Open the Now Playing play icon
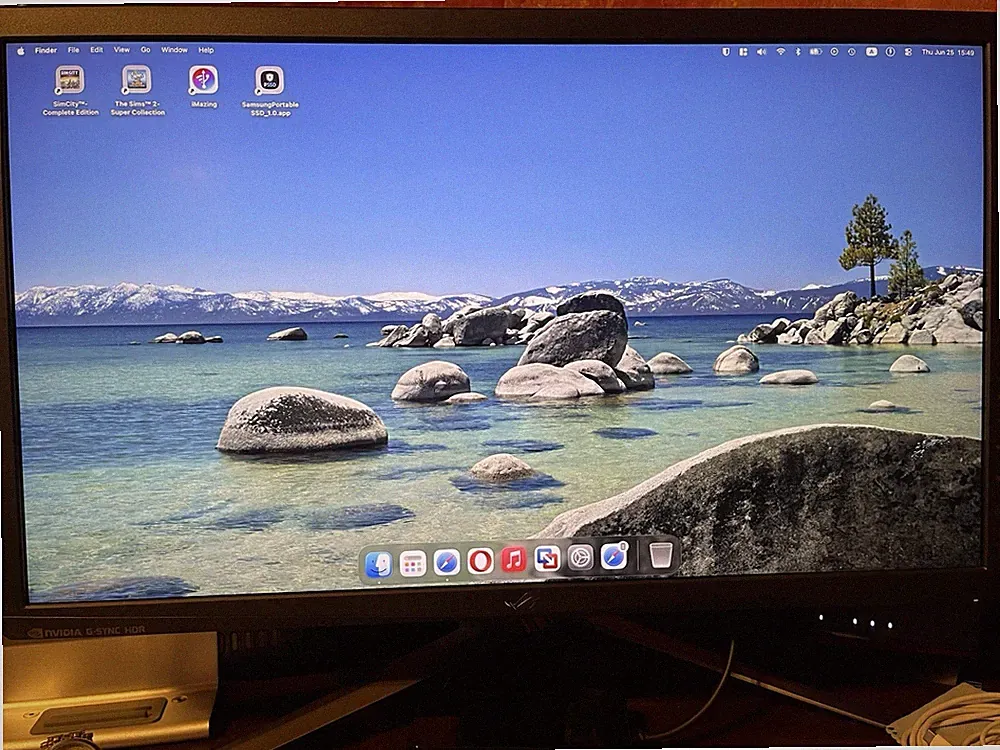Image resolution: width=1000 pixels, height=750 pixels. point(834,52)
